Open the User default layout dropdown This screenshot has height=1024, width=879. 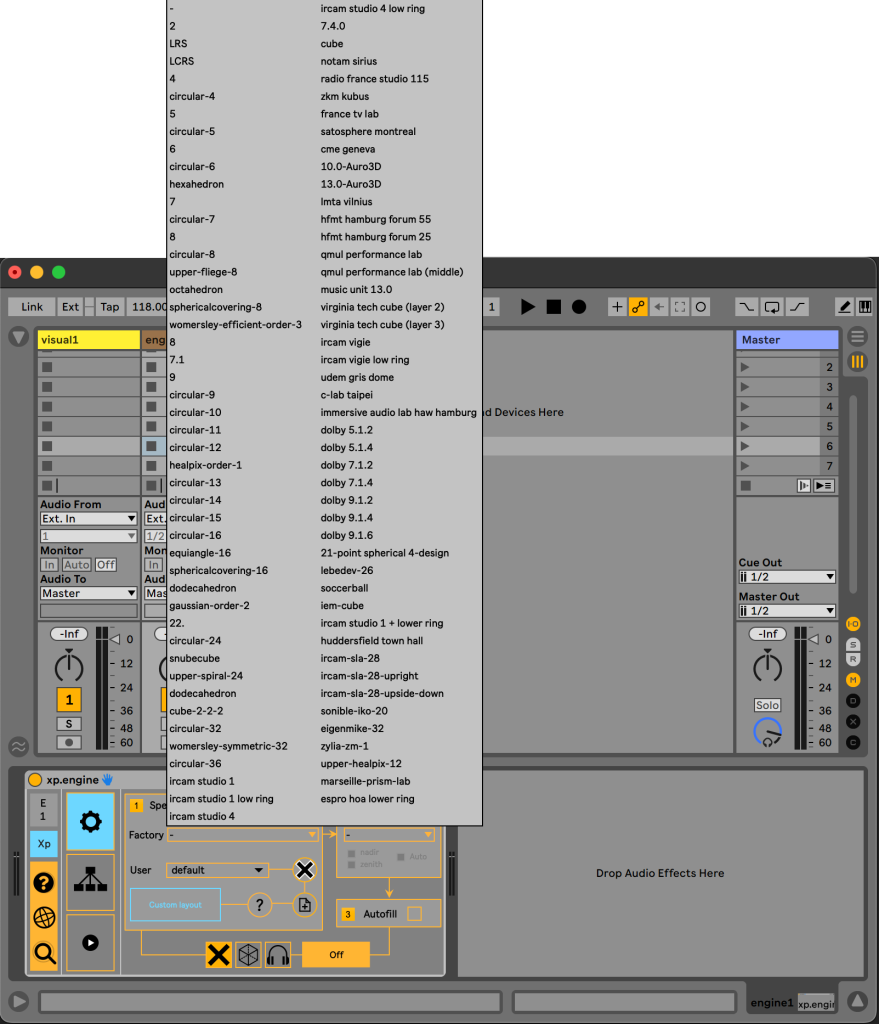pos(217,870)
